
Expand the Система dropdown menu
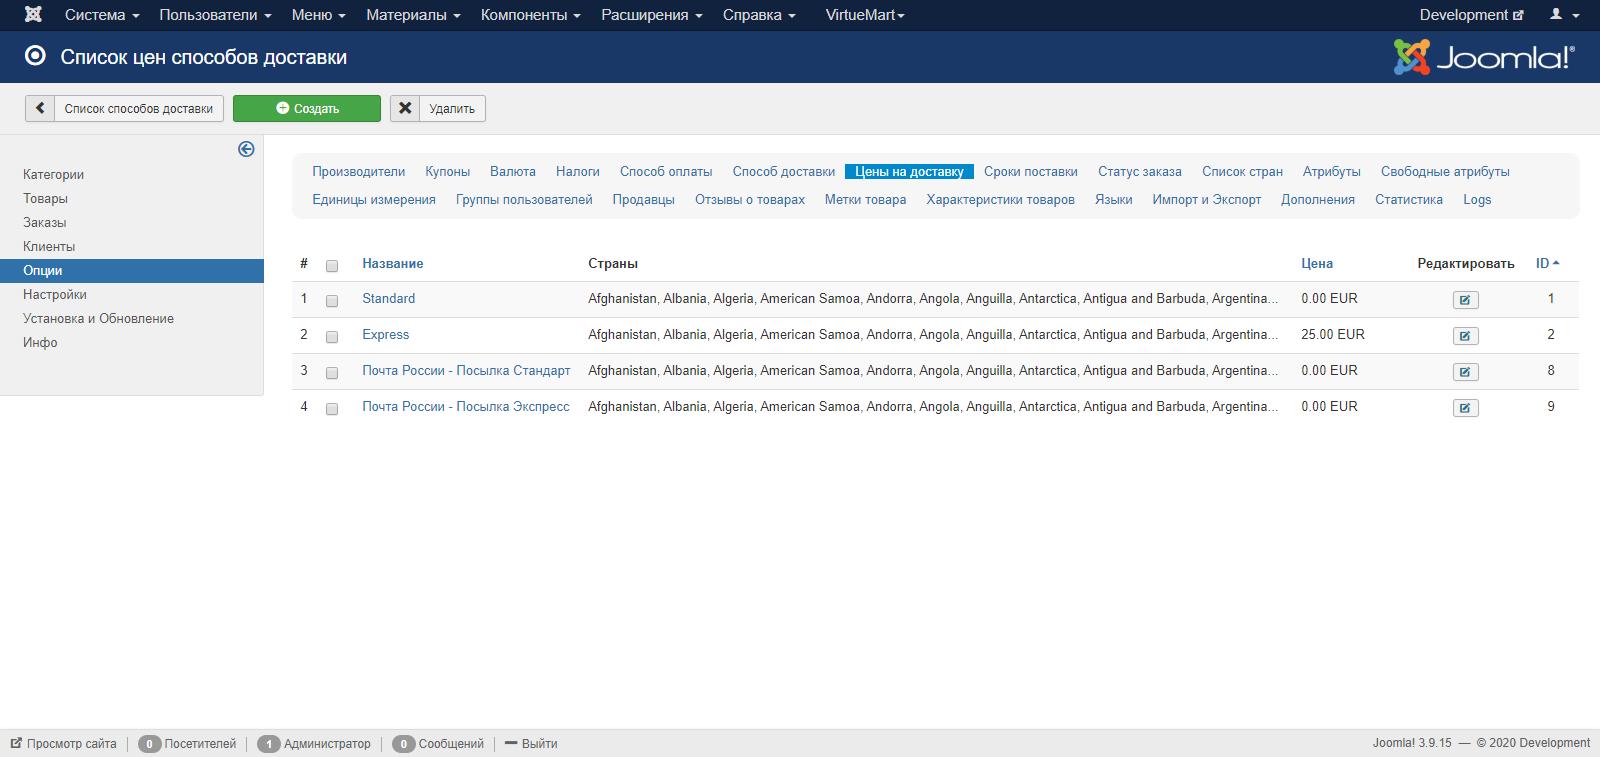102,15
